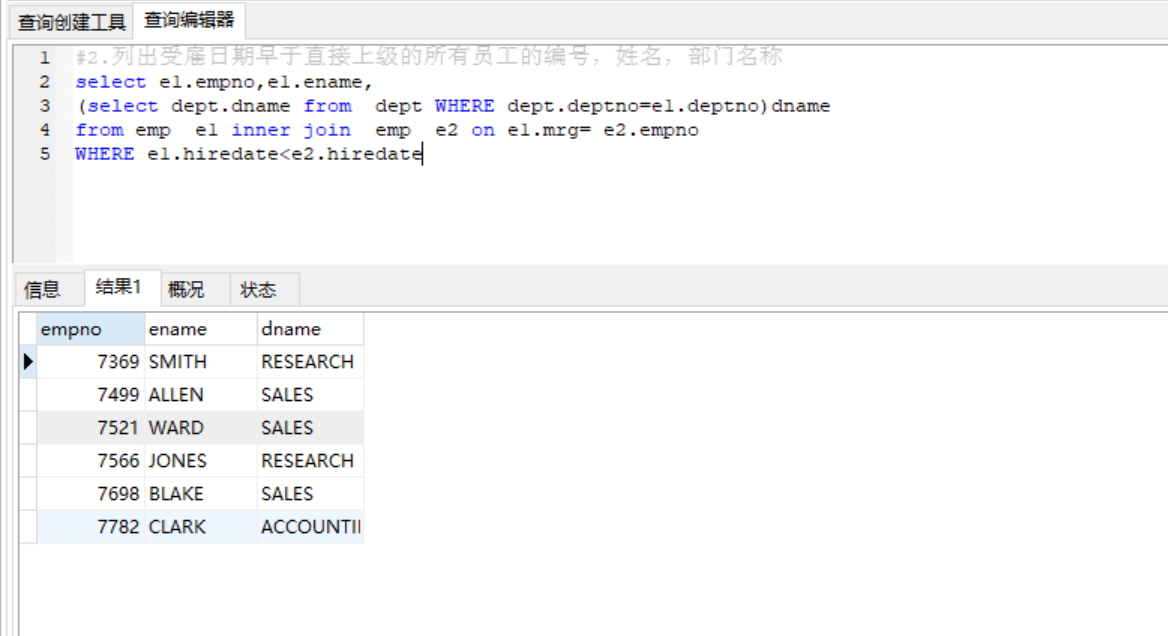Switch to the 查询创建工具 tab

pyautogui.click(x=72, y=21)
